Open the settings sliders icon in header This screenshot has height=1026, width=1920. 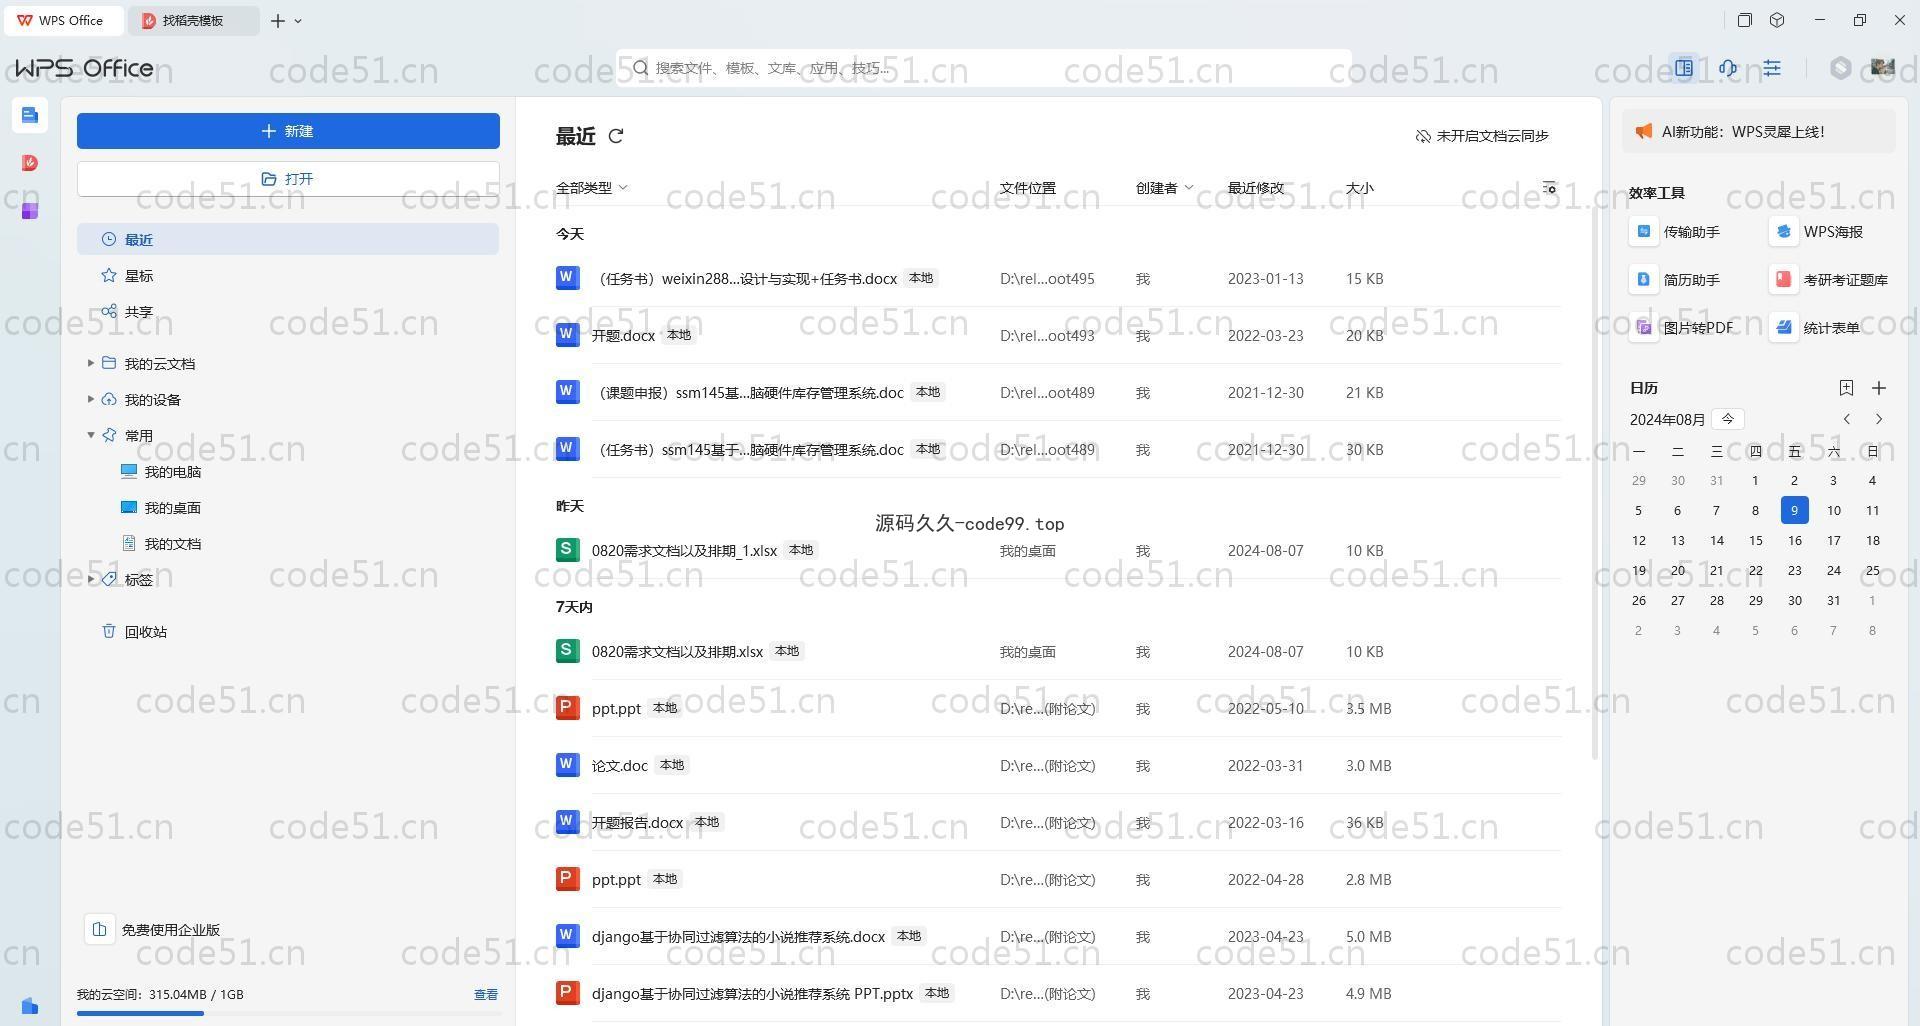[x=1772, y=68]
